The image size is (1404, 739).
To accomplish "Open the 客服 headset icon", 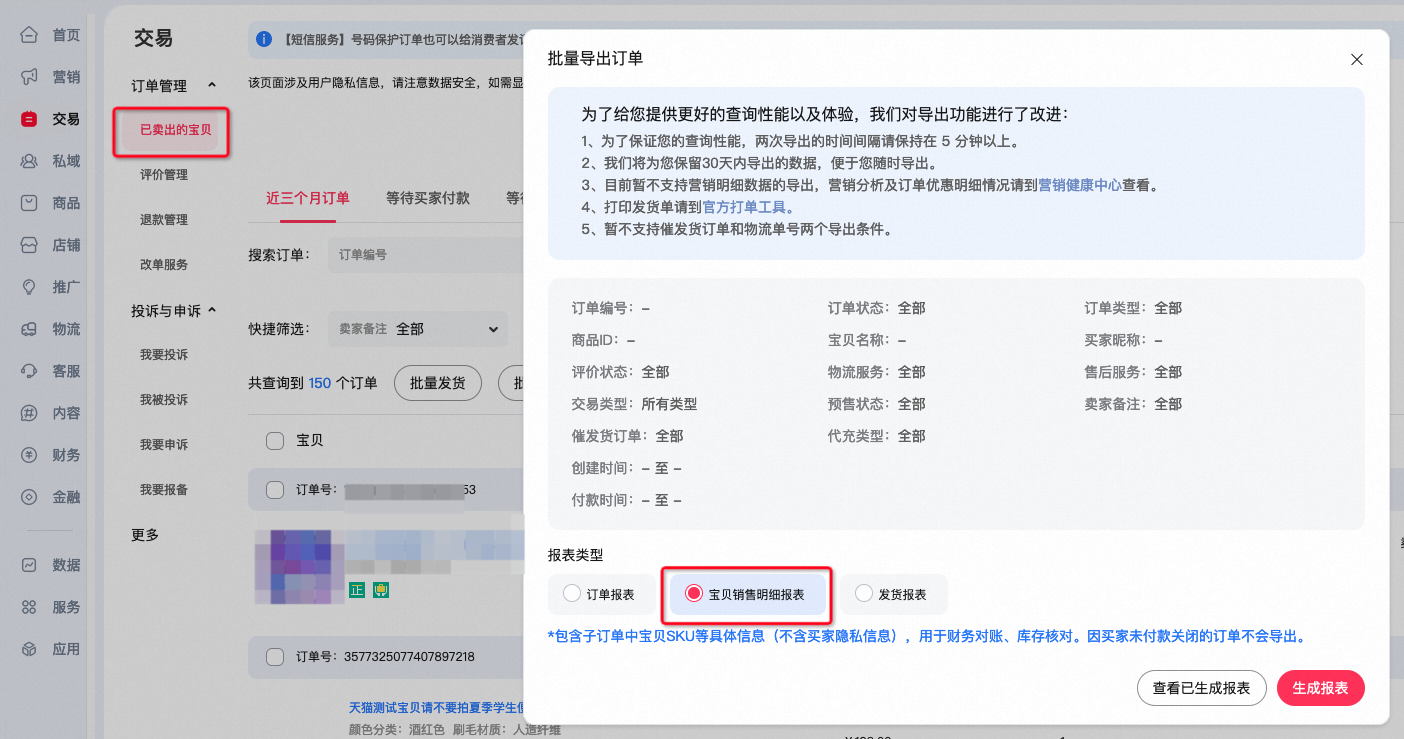I will pos(30,371).
